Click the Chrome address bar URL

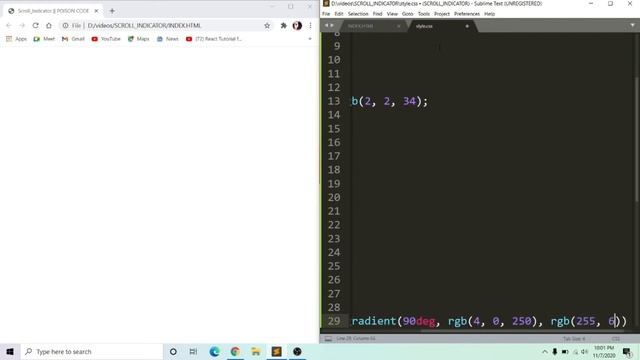click(144, 25)
